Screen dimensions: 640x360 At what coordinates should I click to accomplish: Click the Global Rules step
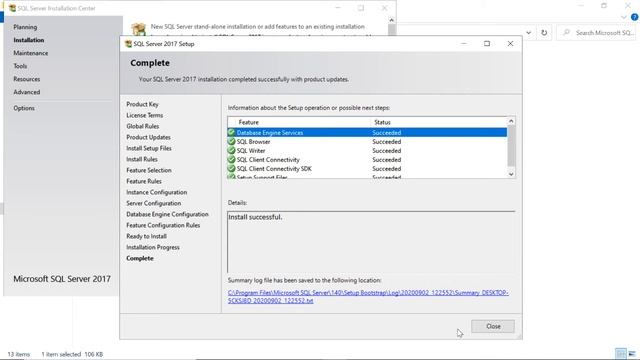tap(142, 126)
